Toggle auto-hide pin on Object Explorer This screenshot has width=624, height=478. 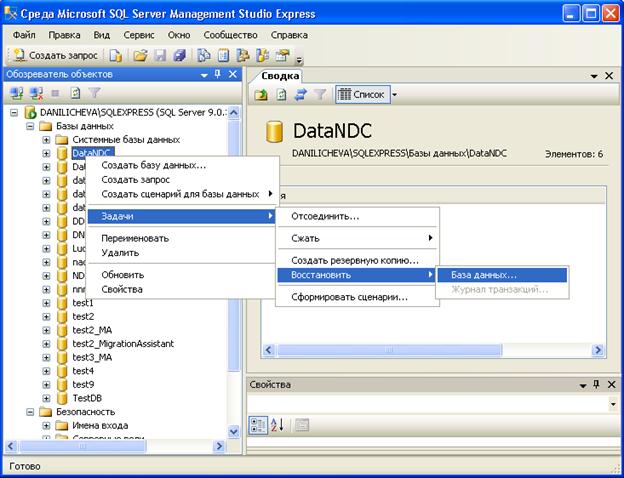point(218,74)
